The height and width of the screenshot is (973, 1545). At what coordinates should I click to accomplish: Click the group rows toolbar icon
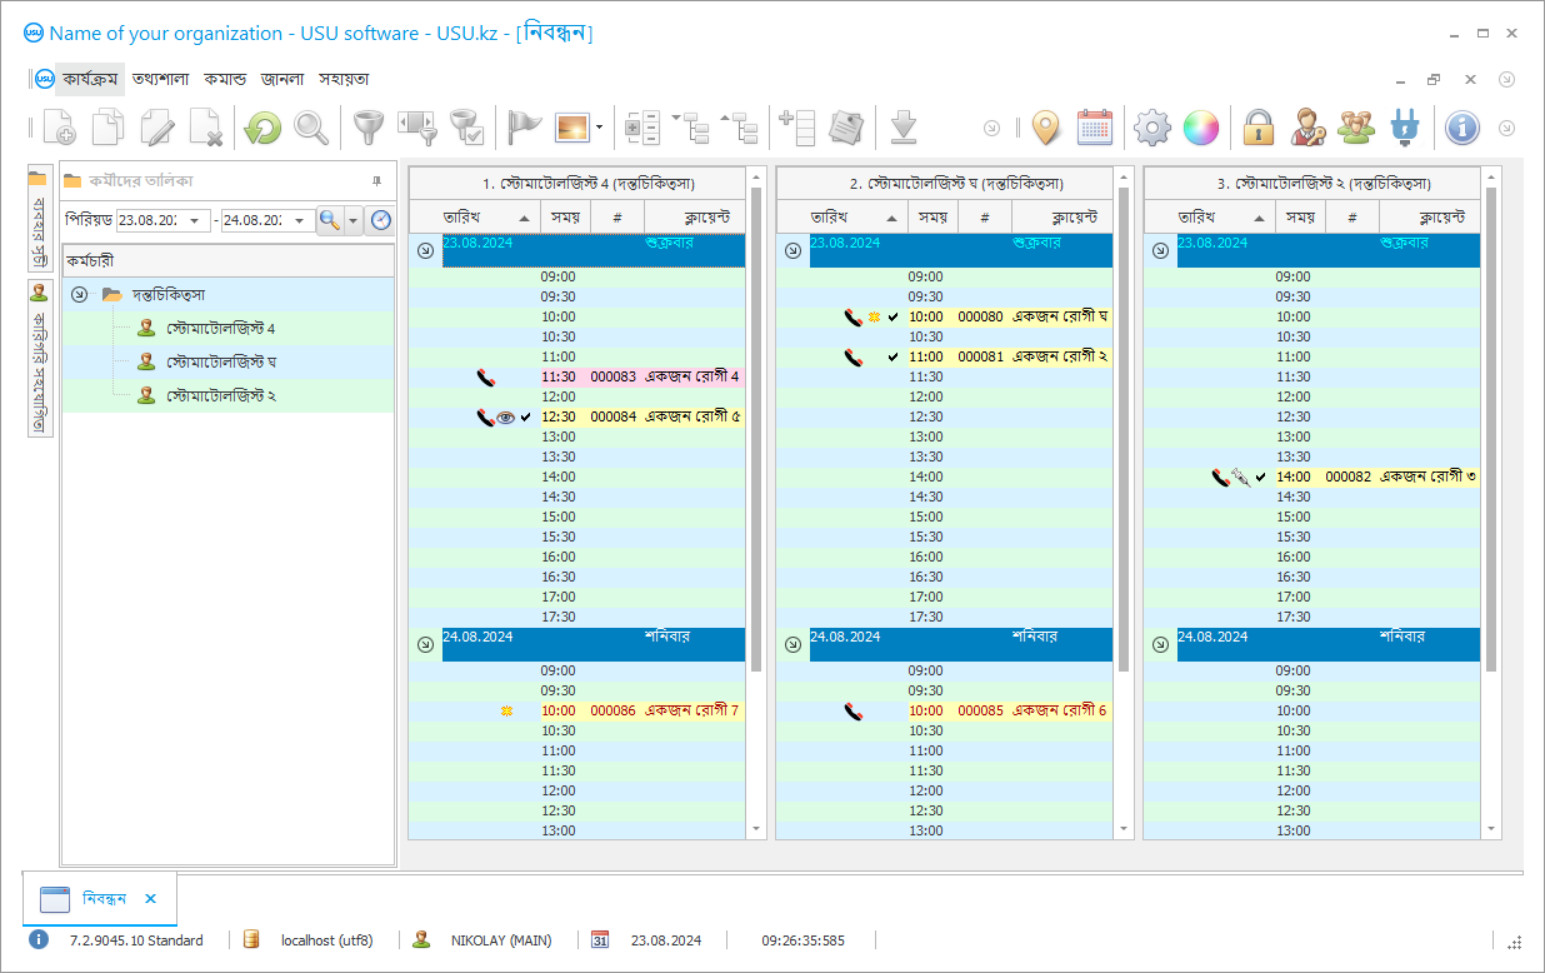point(641,128)
